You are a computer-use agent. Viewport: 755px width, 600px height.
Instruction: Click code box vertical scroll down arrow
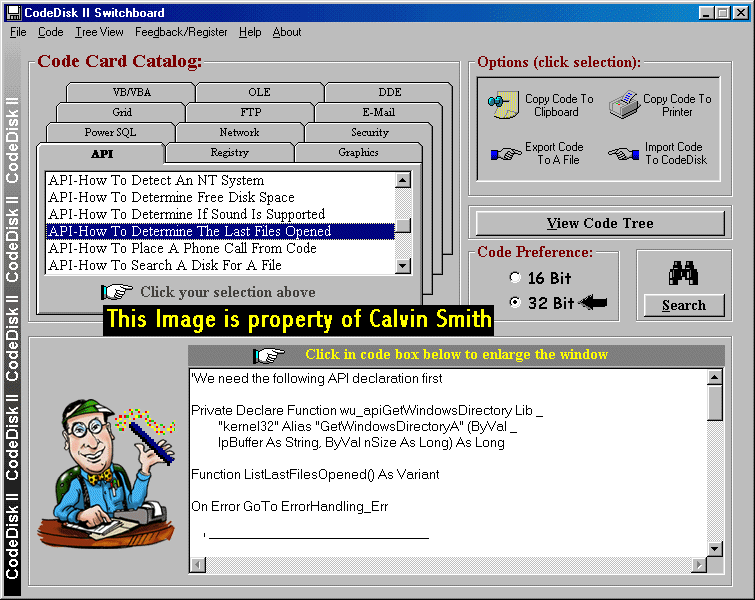(x=715, y=548)
